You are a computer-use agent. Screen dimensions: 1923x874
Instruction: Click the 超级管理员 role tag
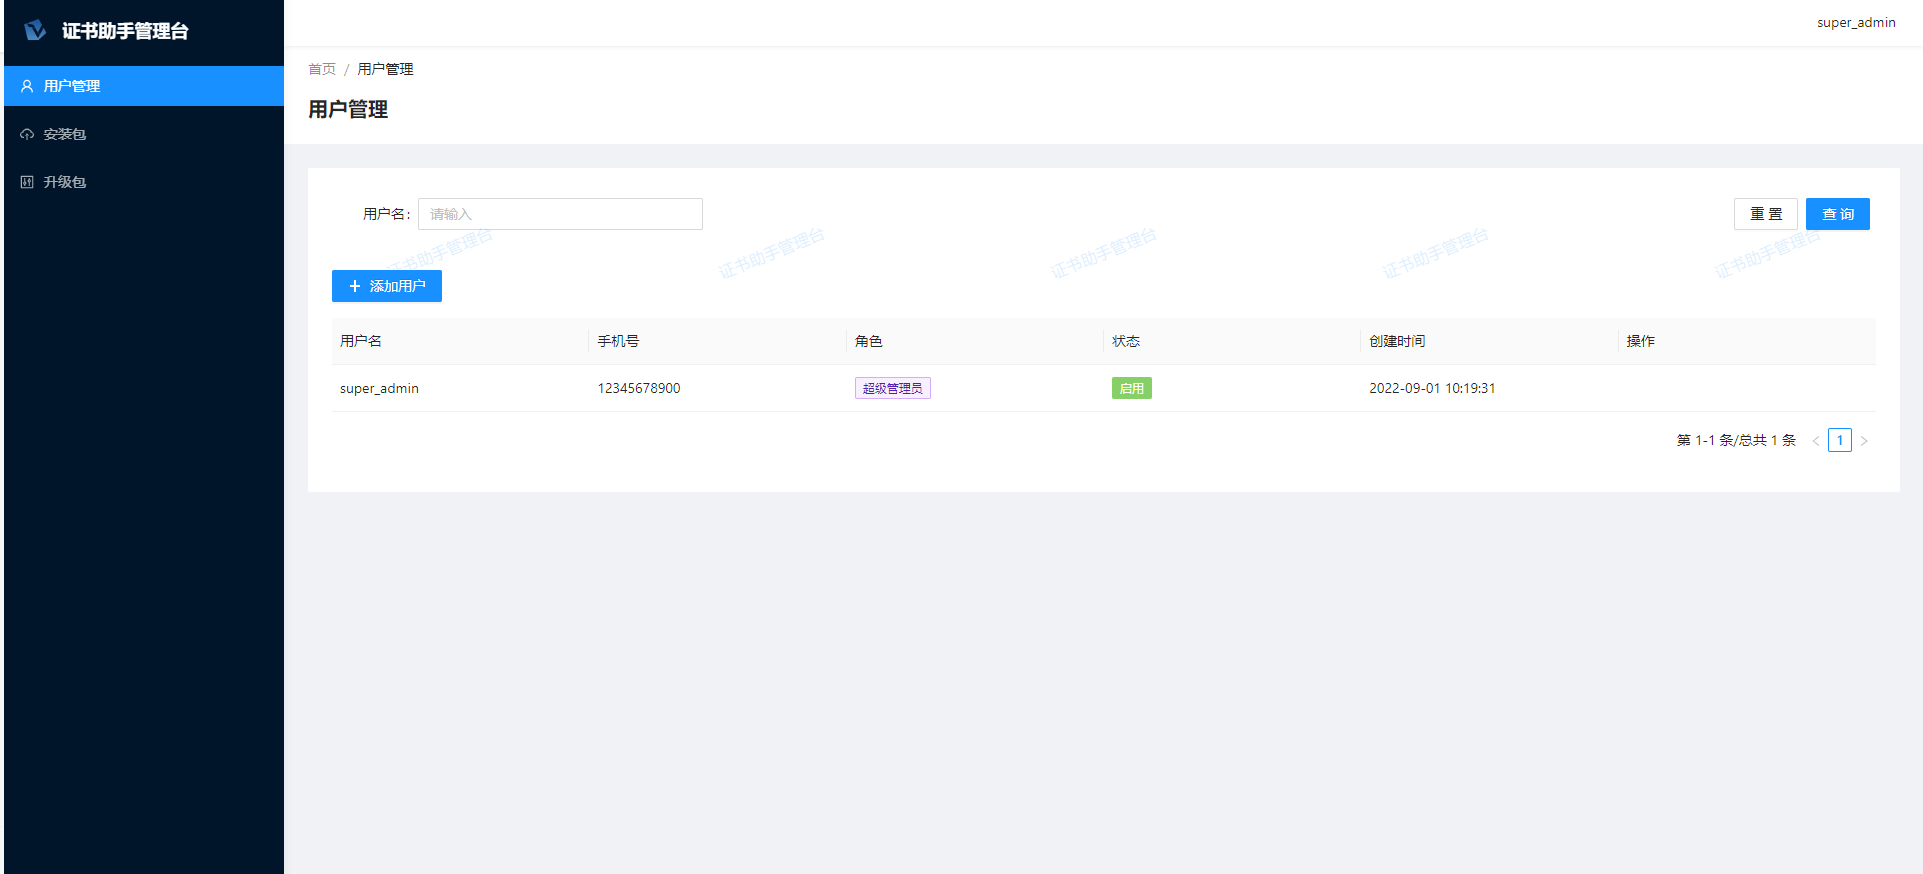tap(893, 388)
